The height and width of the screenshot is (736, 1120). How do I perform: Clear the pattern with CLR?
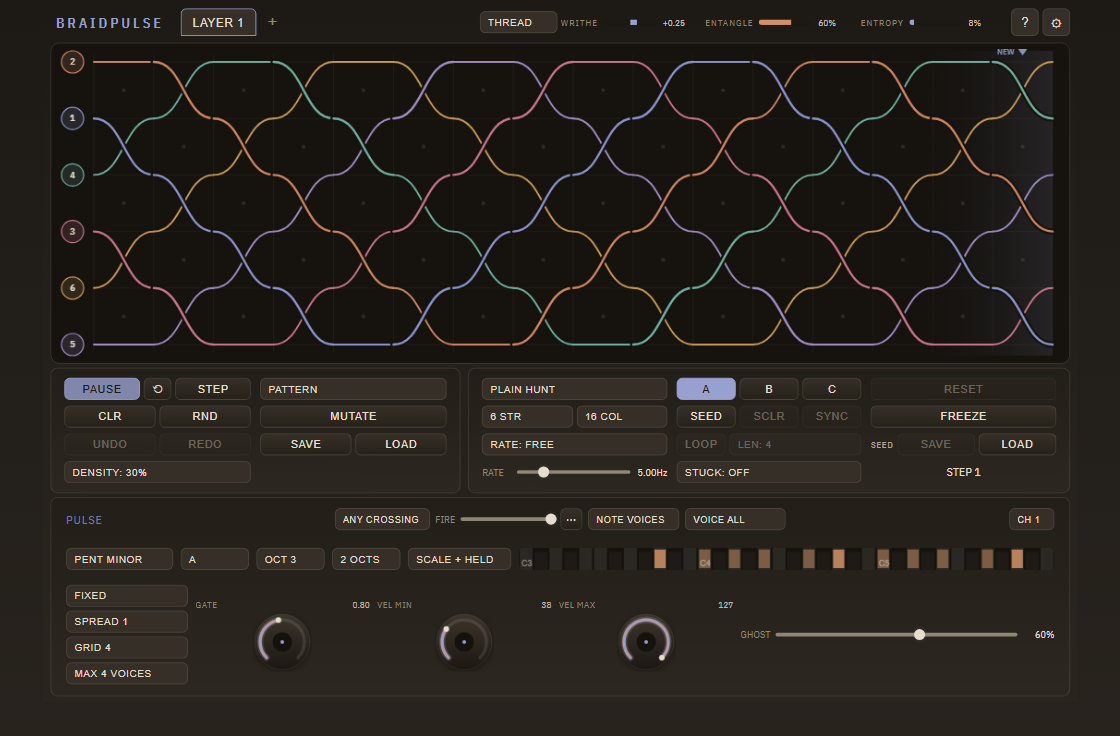[x=109, y=416]
